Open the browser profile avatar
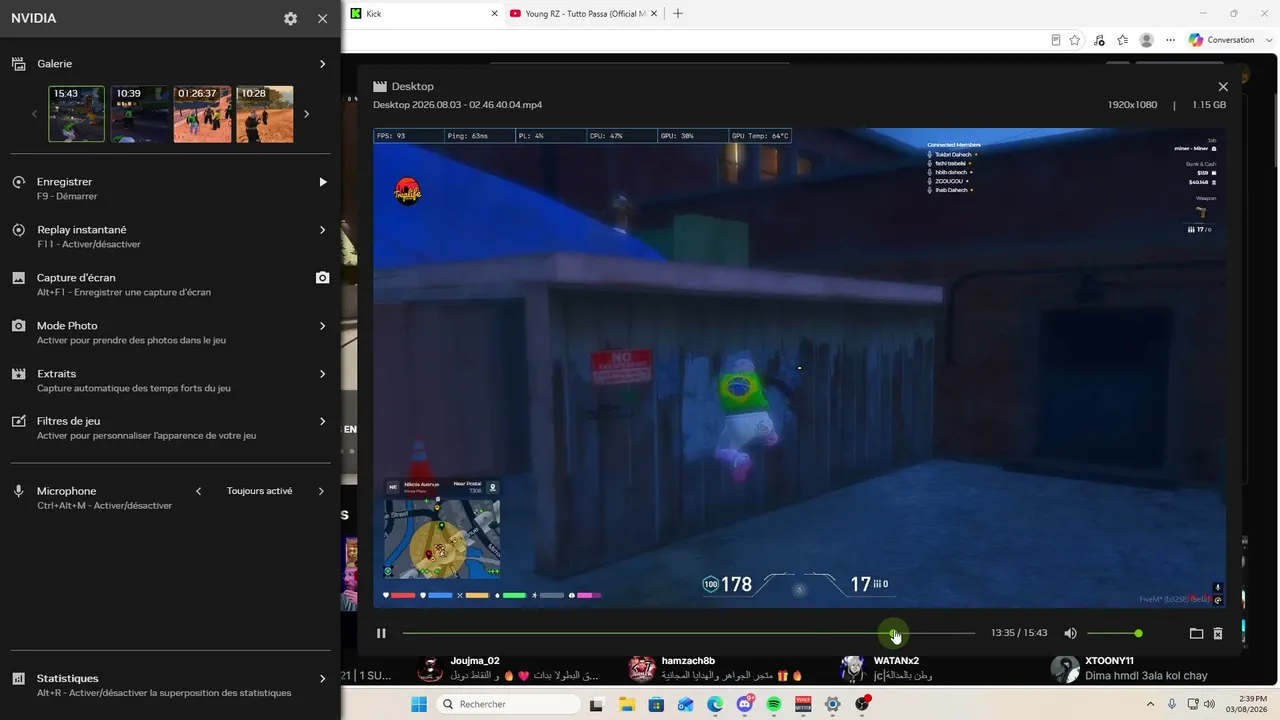 (1146, 40)
